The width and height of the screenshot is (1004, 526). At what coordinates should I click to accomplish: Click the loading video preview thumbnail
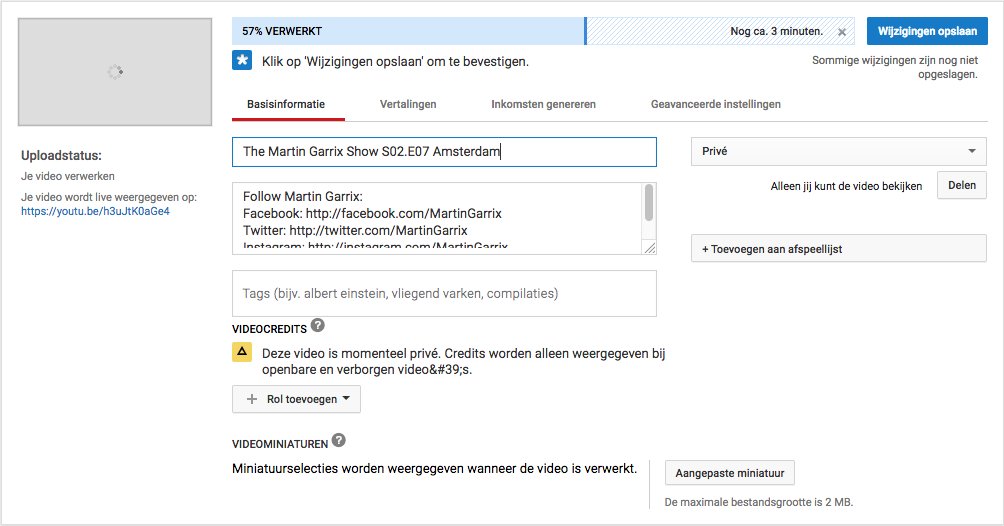(x=115, y=72)
